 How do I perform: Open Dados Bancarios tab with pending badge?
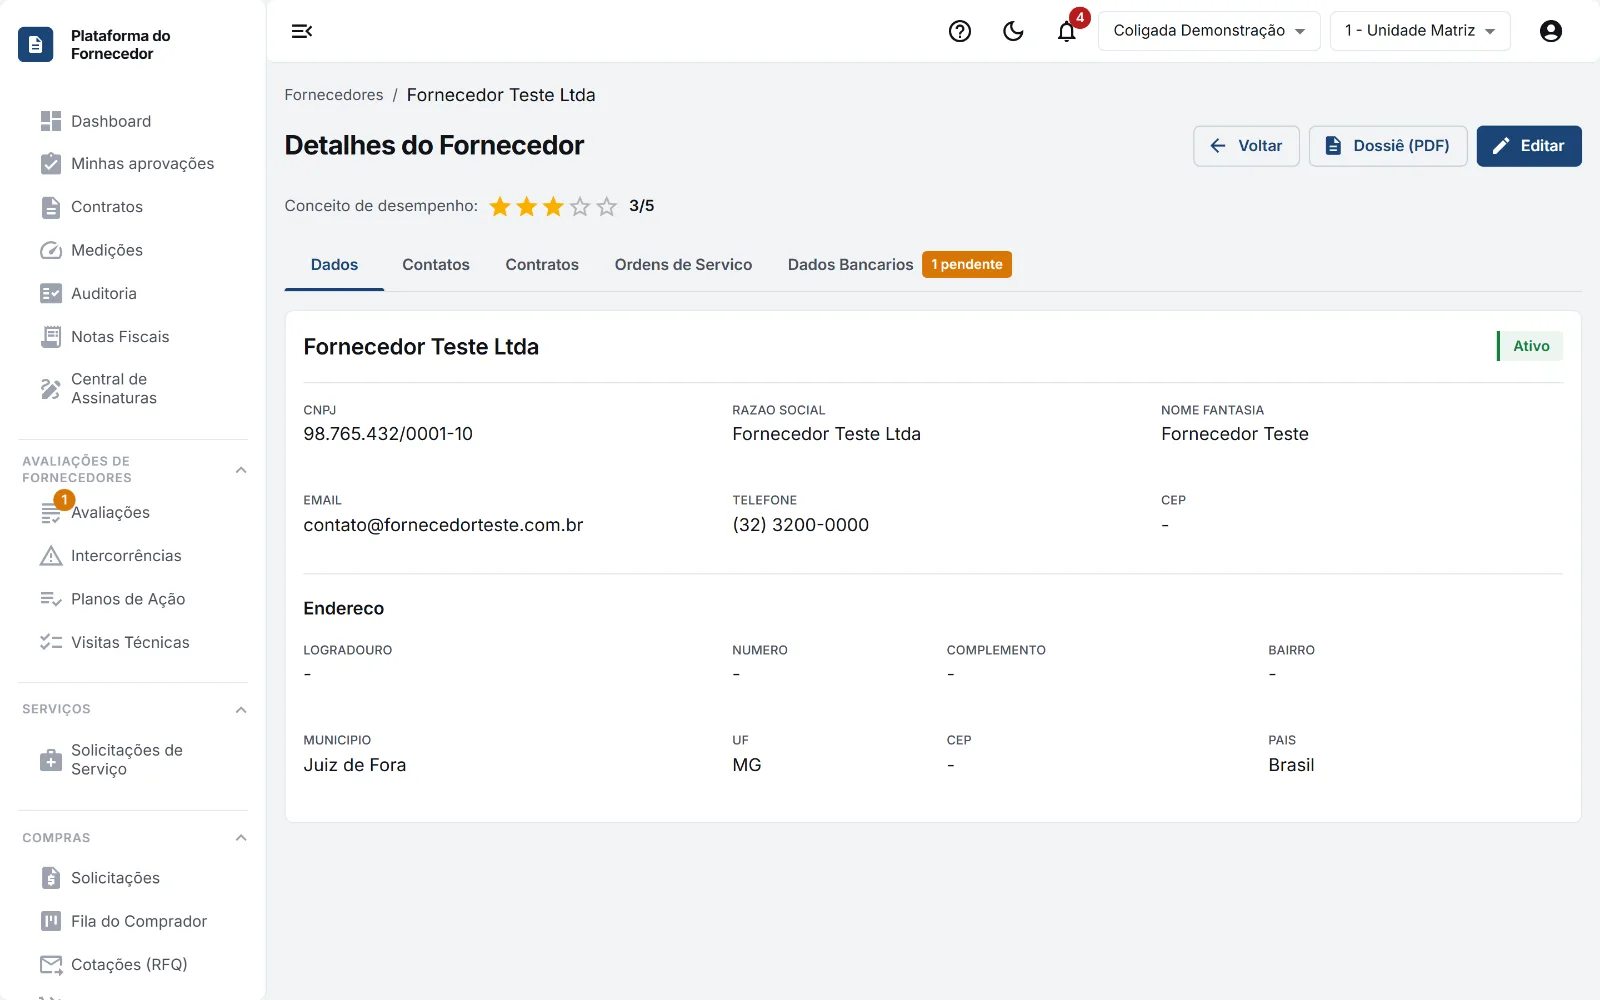pos(899,265)
